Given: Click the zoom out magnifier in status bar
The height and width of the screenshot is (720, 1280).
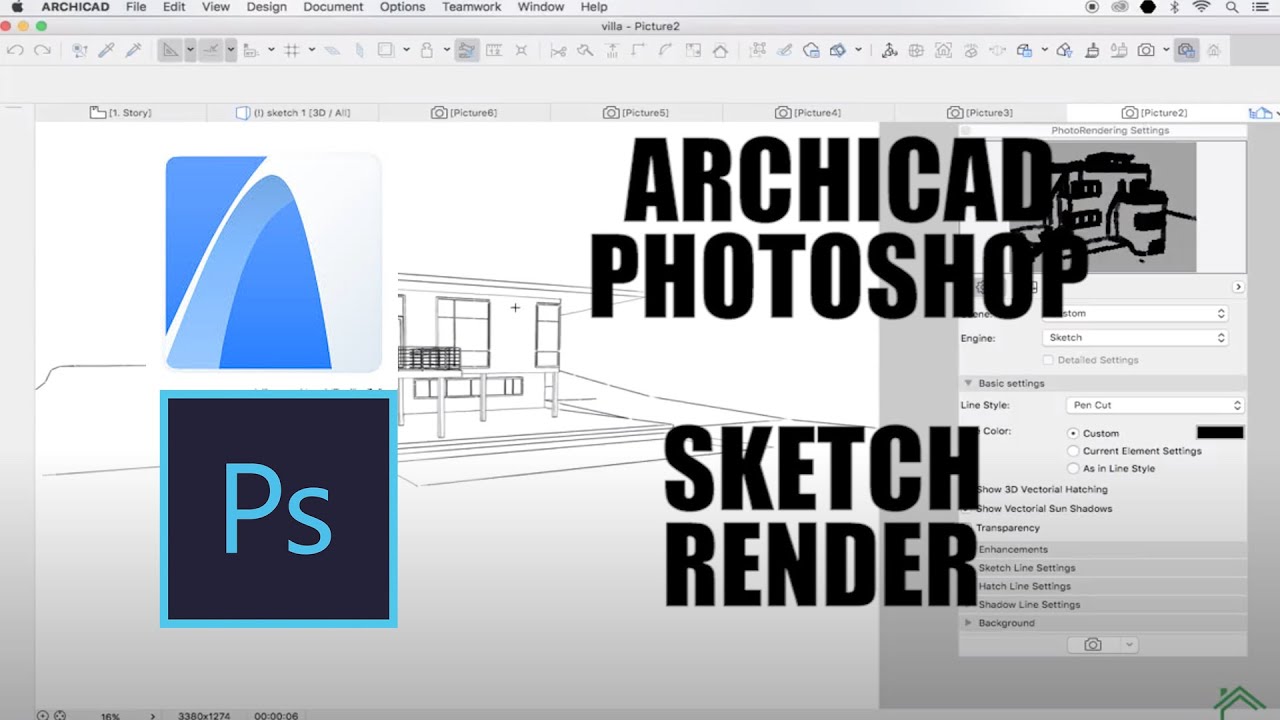Looking at the screenshot, I should click(x=43, y=715).
